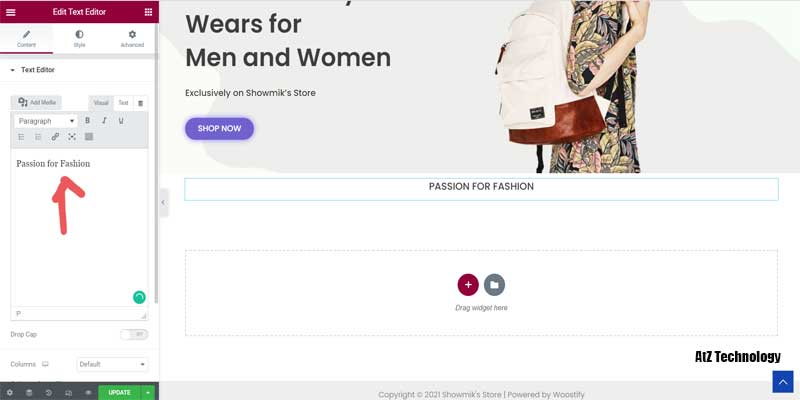This screenshot has height=400, width=800.
Task: Click the green UPDATE button
Action: (x=119, y=392)
